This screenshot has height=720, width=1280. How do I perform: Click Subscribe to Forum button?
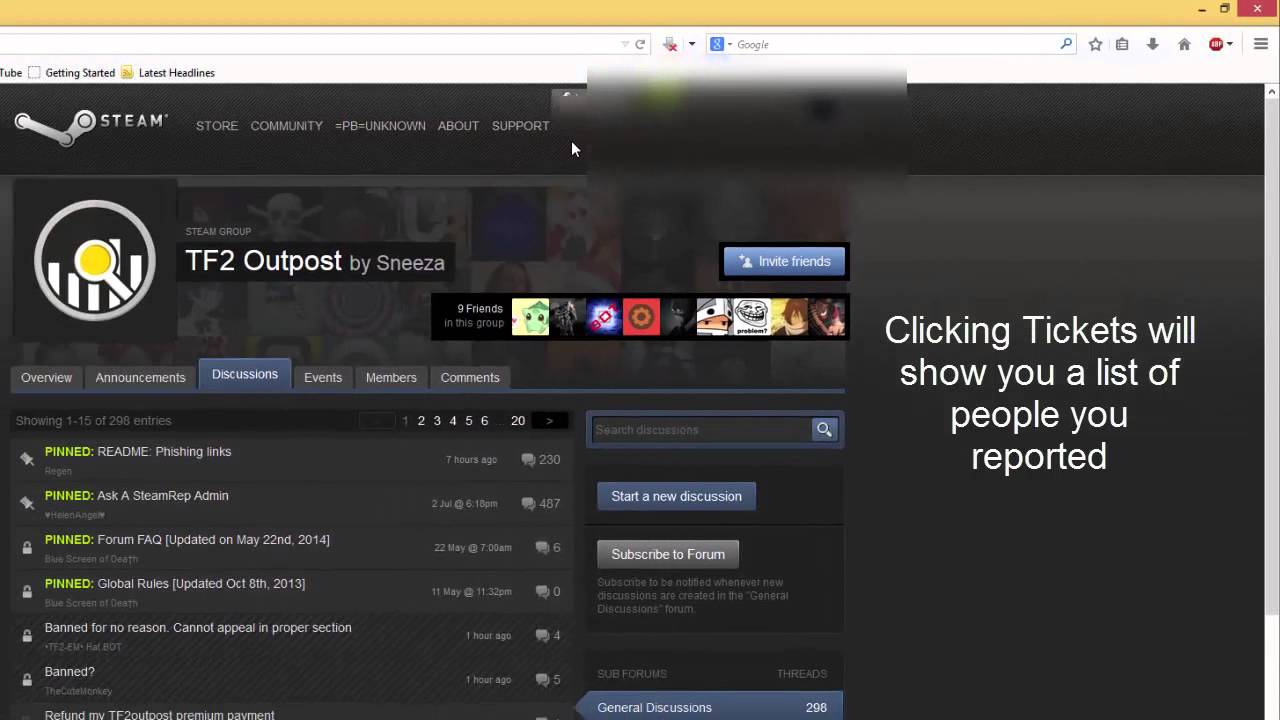[x=668, y=554]
